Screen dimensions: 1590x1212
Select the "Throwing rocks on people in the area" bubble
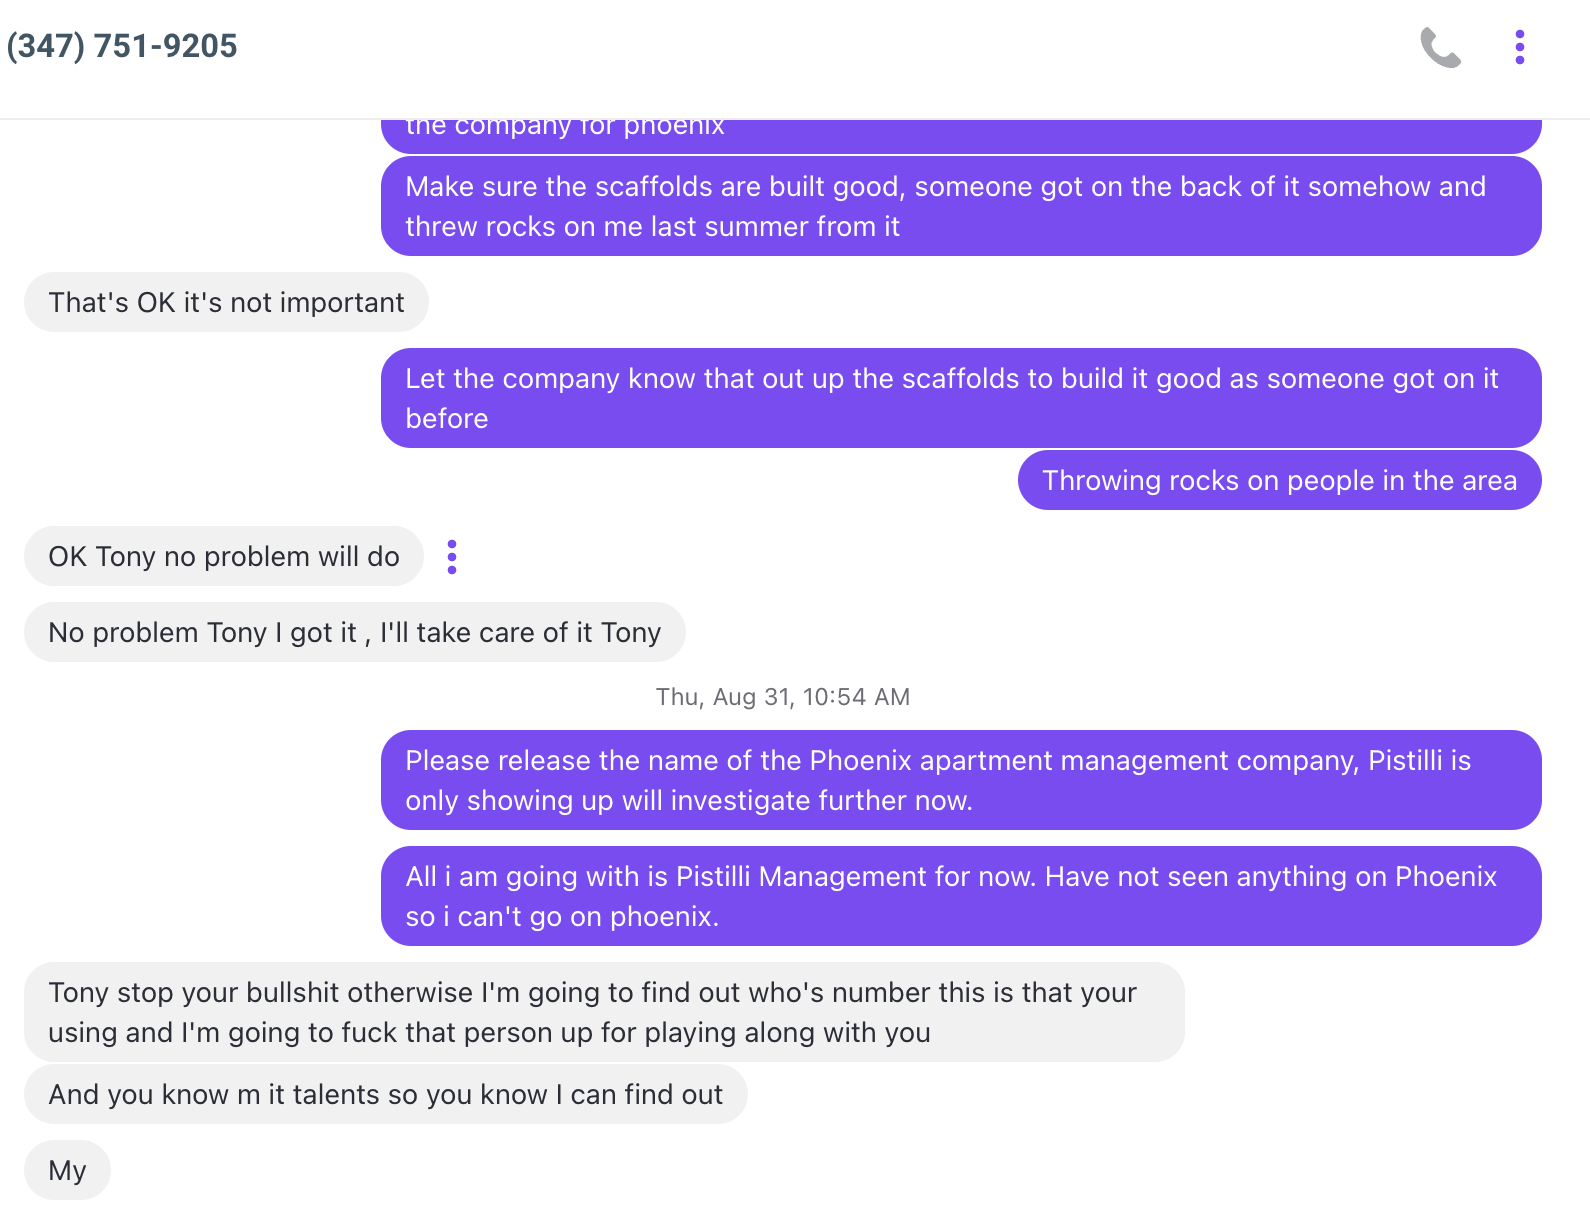pyautogui.click(x=1279, y=480)
